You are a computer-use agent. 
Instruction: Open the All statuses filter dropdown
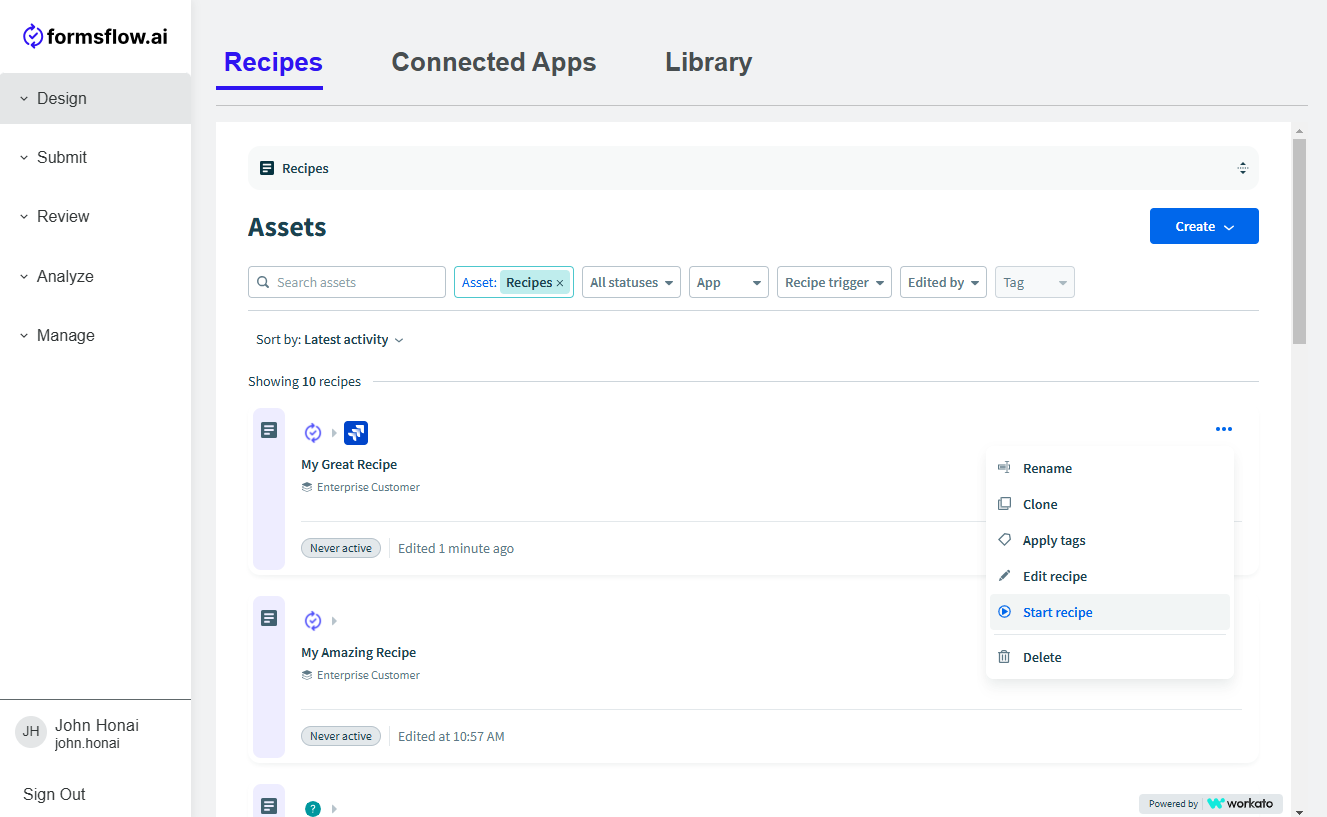click(631, 282)
